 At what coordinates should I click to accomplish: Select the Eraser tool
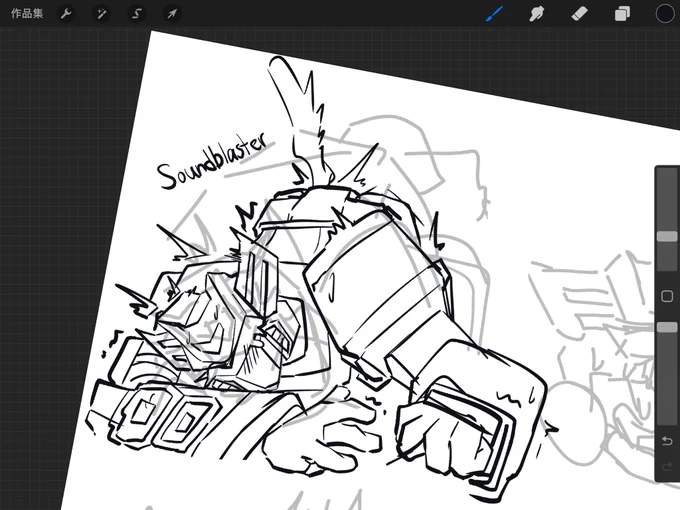coord(579,14)
